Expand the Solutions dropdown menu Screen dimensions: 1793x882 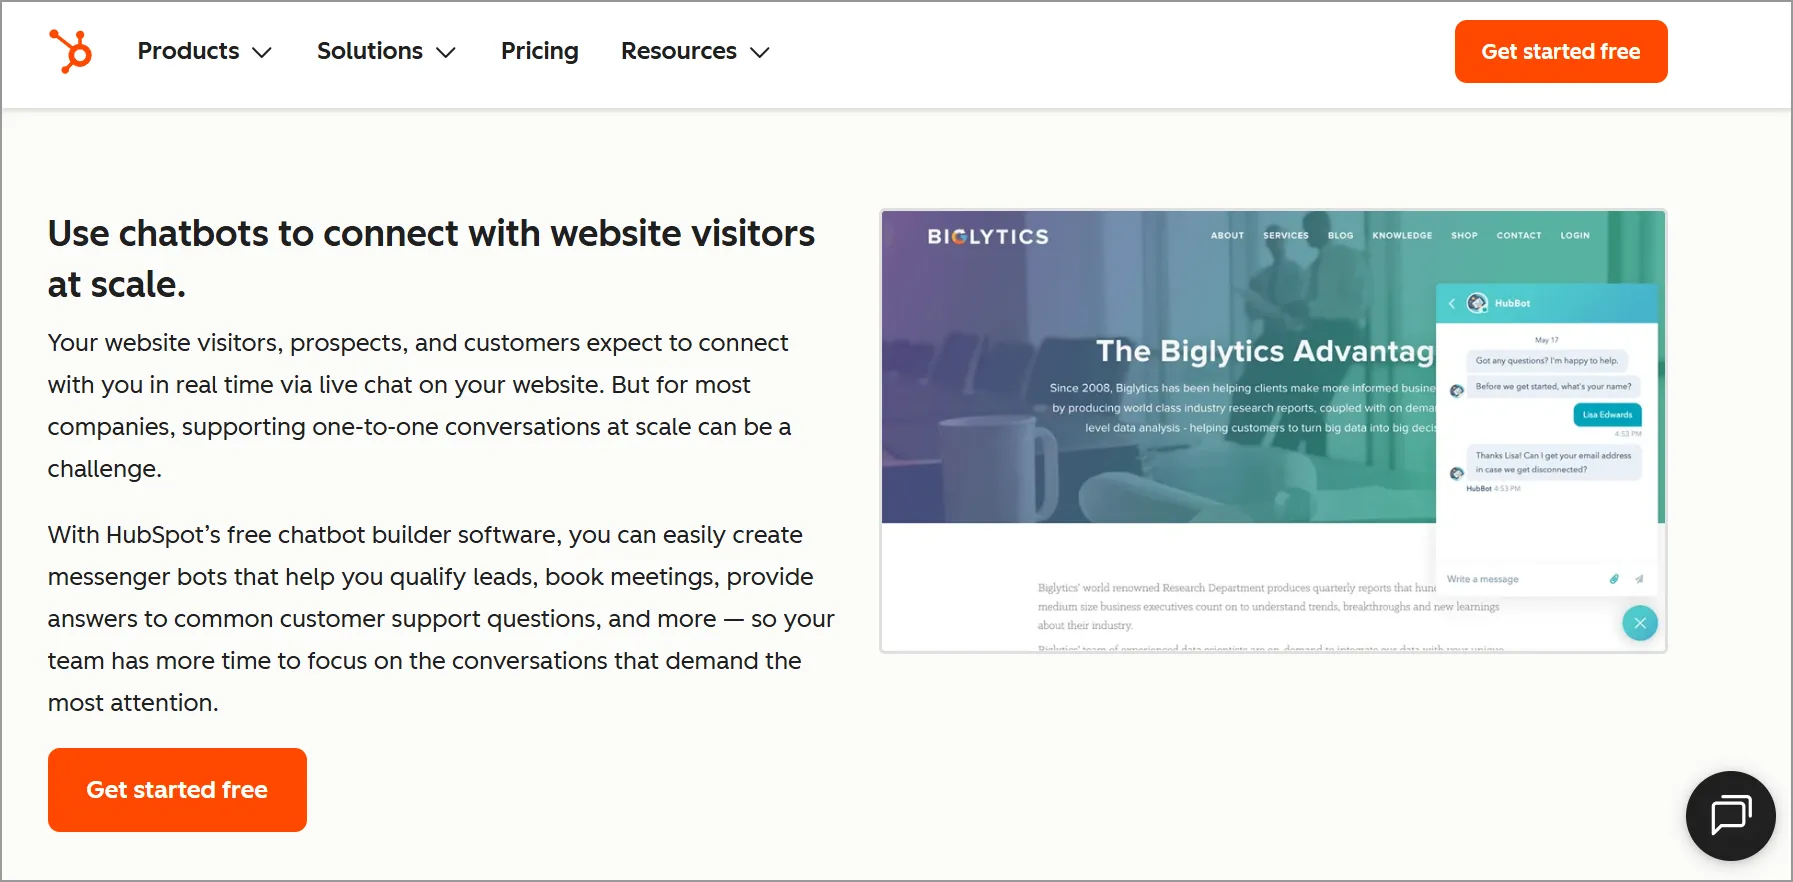pyautogui.click(x=387, y=51)
